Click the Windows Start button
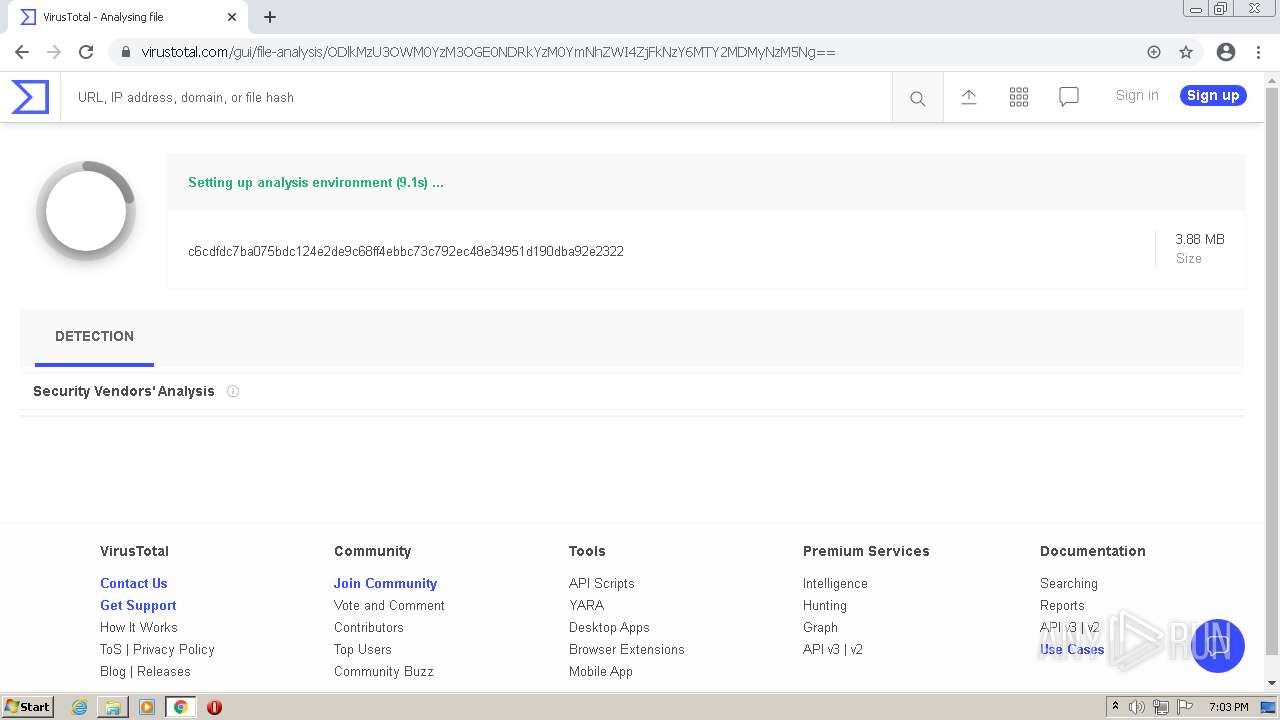 point(27,707)
